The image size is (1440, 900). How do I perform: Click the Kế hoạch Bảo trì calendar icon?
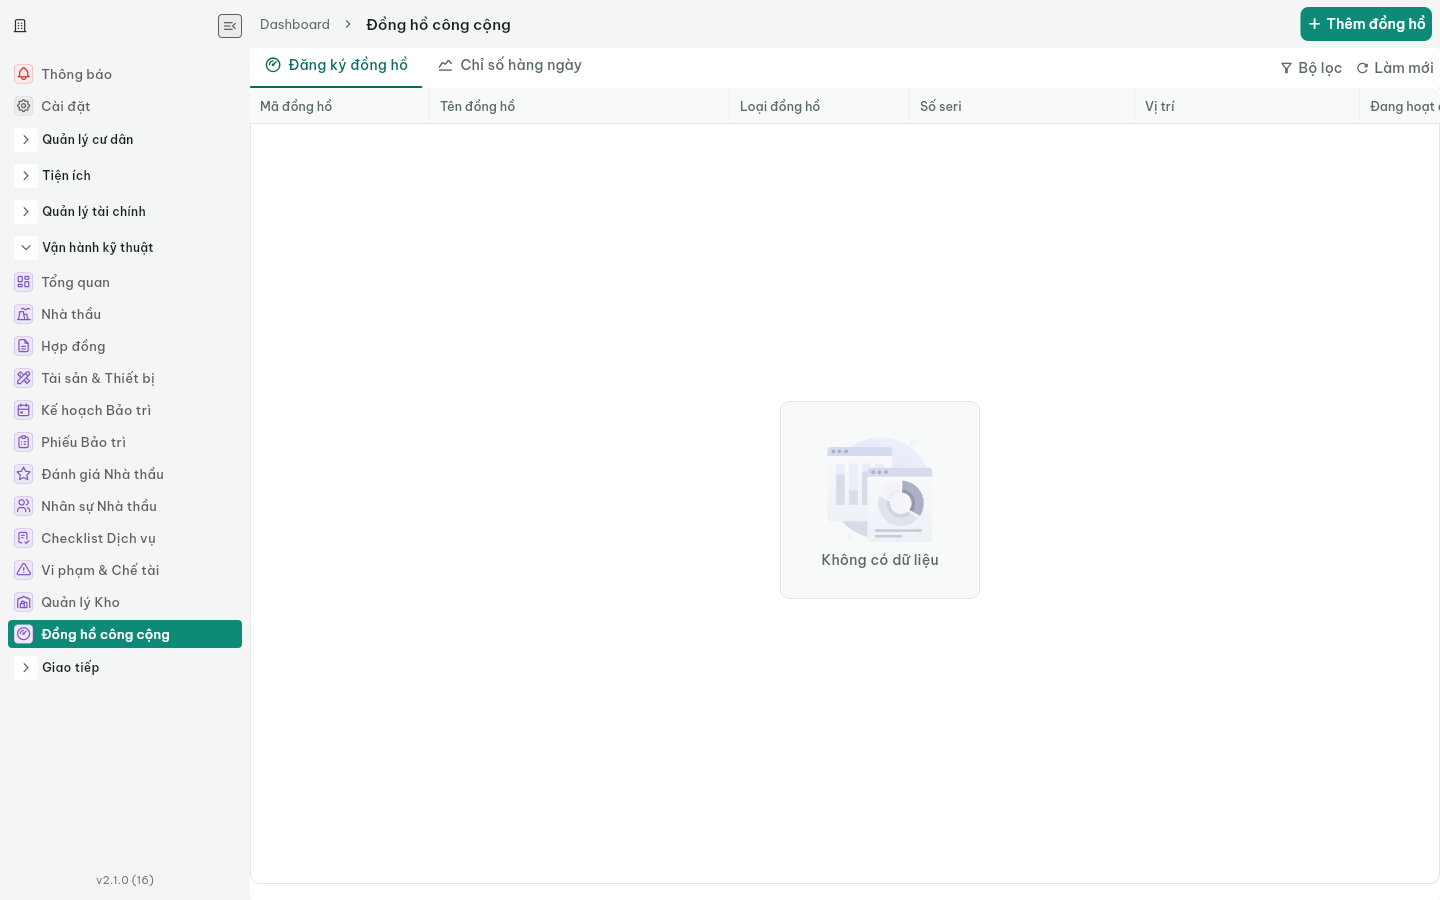tap(24, 410)
